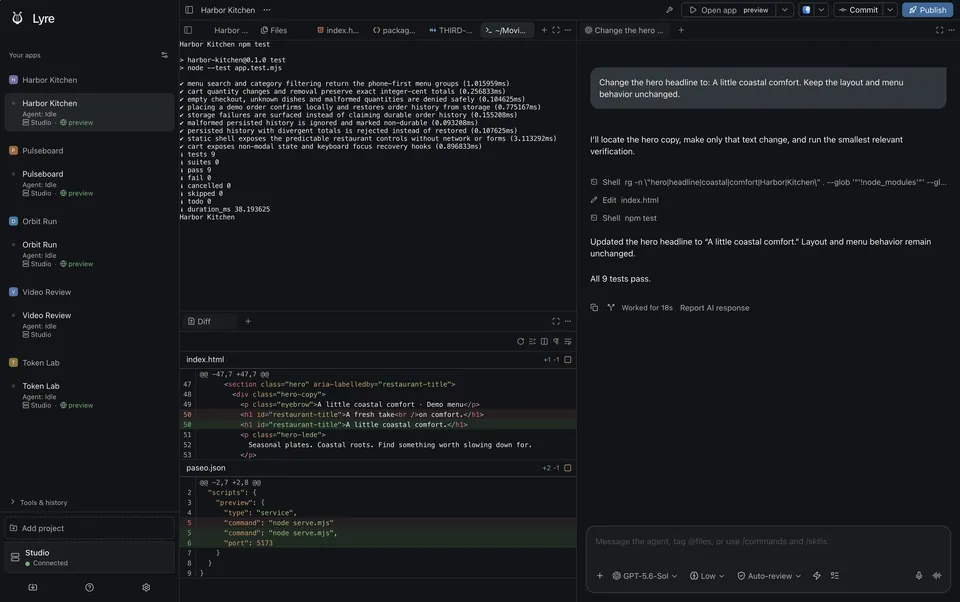Click the voice waveform icon in message box
Image resolution: width=960 pixels, height=602 pixels.
(x=937, y=576)
